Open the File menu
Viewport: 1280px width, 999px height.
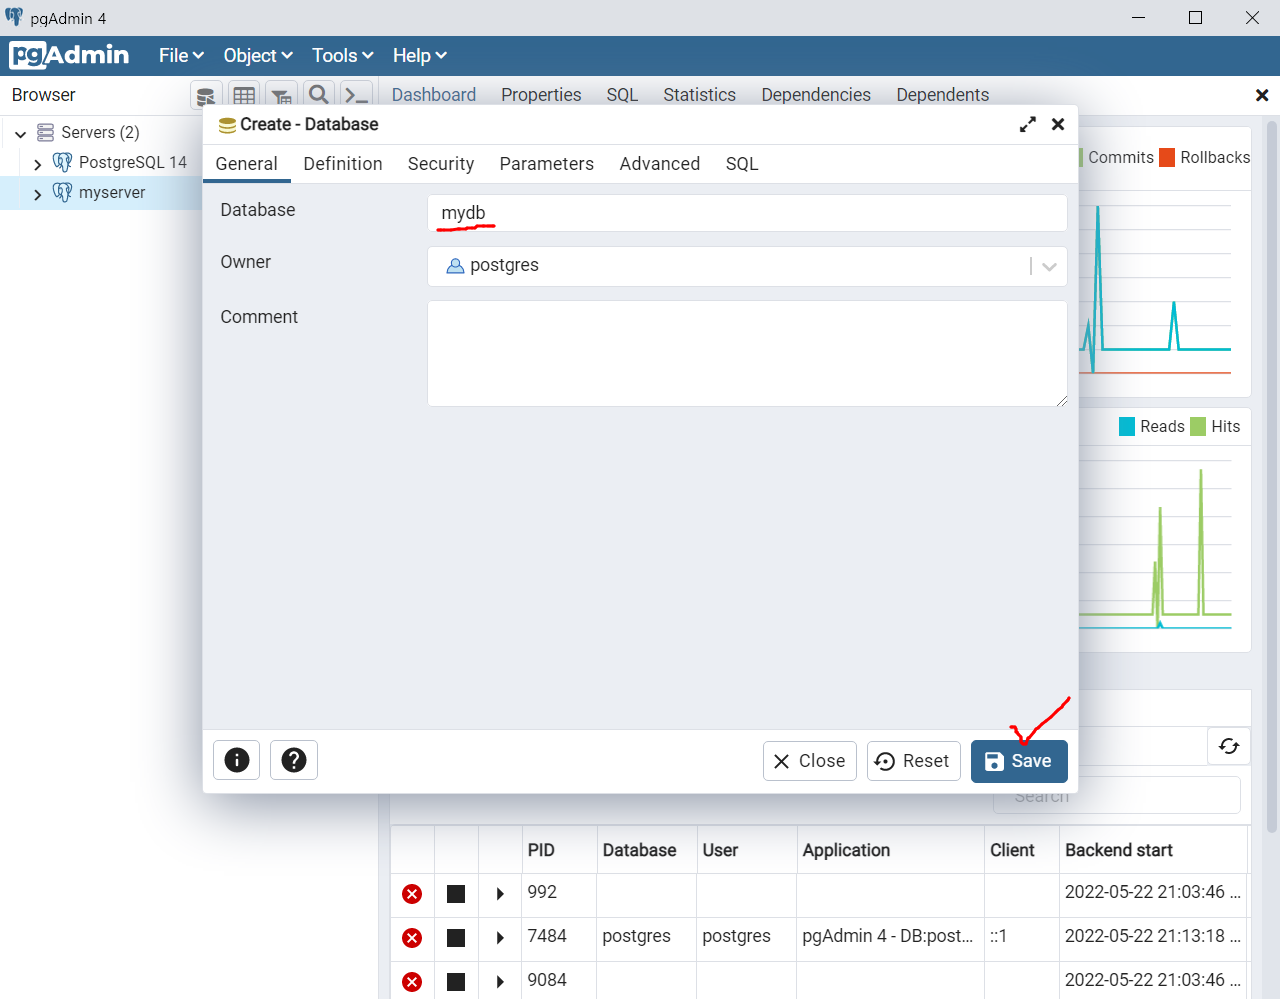tap(181, 56)
